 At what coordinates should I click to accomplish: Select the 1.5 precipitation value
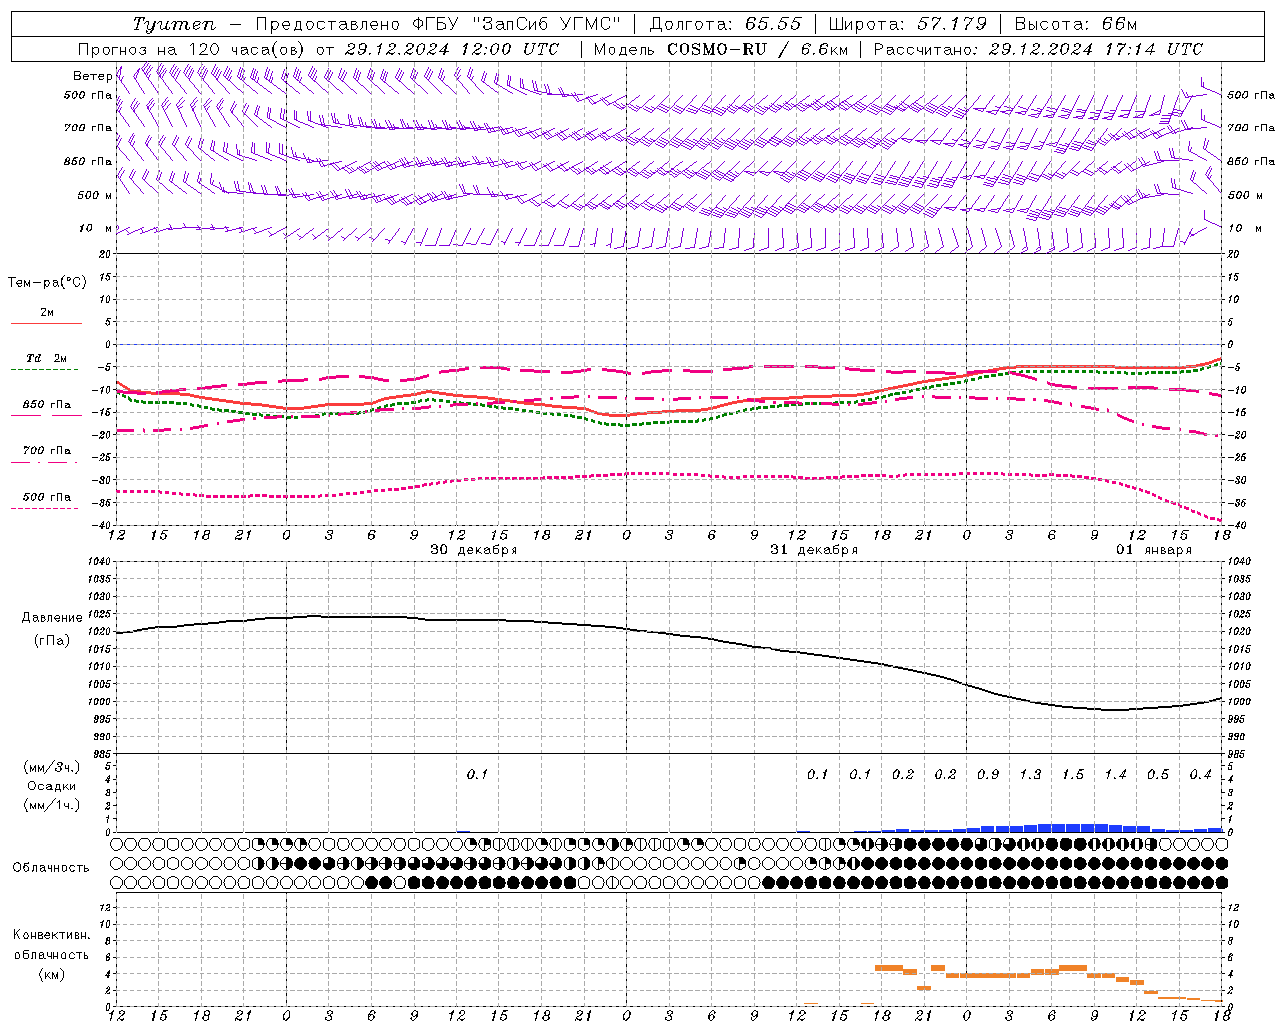pyautogui.click(x=1073, y=774)
